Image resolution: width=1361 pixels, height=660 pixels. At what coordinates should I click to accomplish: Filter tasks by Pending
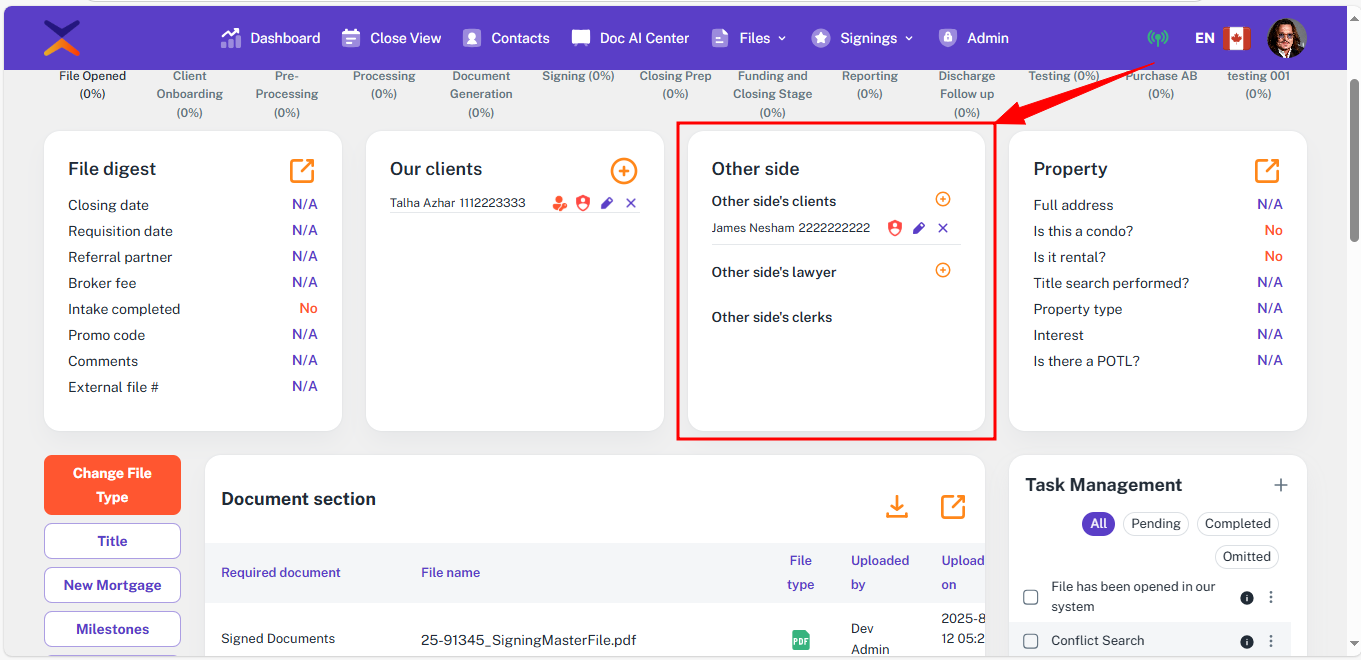click(1156, 523)
